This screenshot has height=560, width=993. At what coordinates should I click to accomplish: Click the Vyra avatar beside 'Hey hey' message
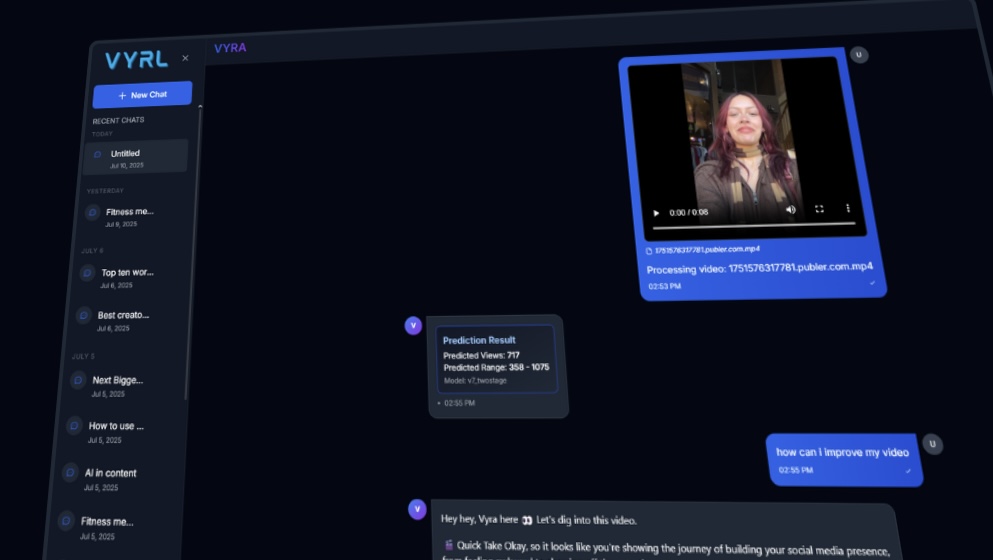click(417, 509)
